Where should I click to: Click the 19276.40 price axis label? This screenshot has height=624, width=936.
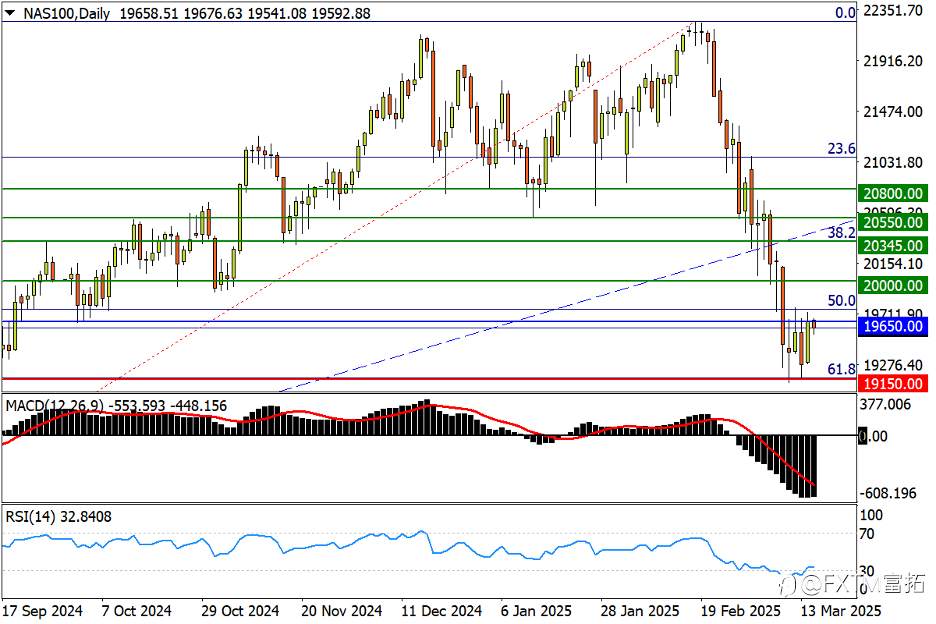(x=893, y=365)
